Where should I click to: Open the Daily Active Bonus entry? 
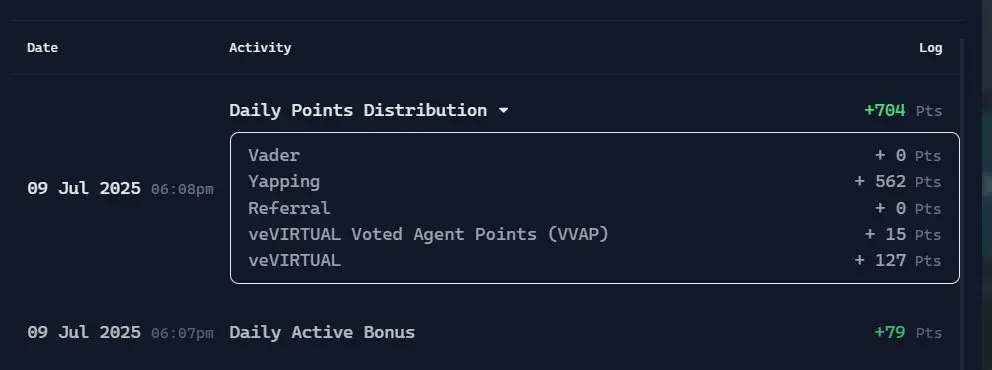pyautogui.click(x=322, y=332)
